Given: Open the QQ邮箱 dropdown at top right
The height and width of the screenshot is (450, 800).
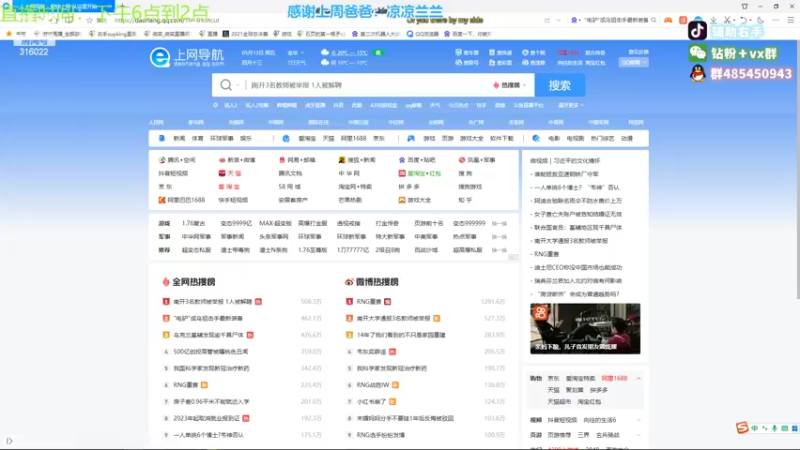Looking at the screenshot, I should pos(634,62).
